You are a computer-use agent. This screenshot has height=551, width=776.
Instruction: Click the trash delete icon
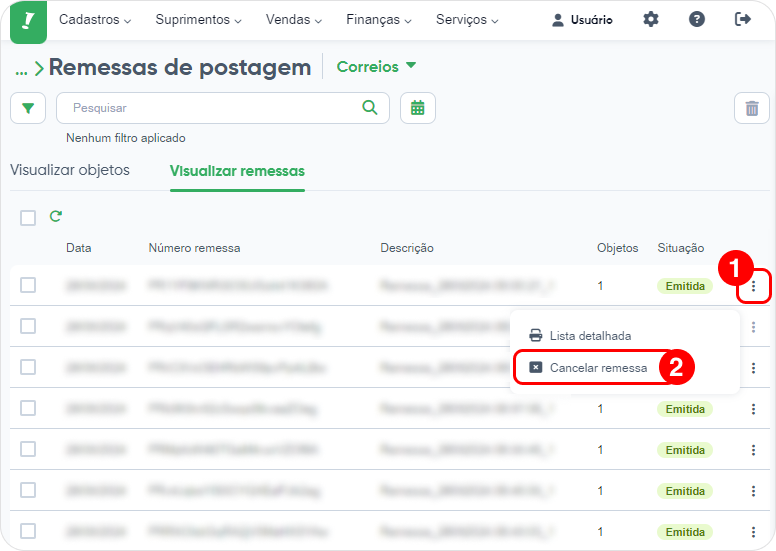[752, 108]
